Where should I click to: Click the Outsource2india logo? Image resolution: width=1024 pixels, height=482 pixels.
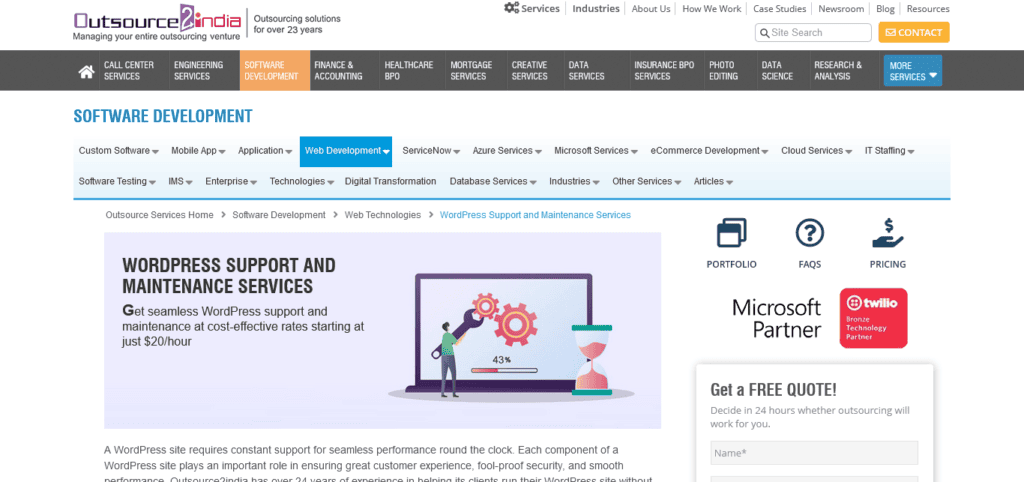157,23
